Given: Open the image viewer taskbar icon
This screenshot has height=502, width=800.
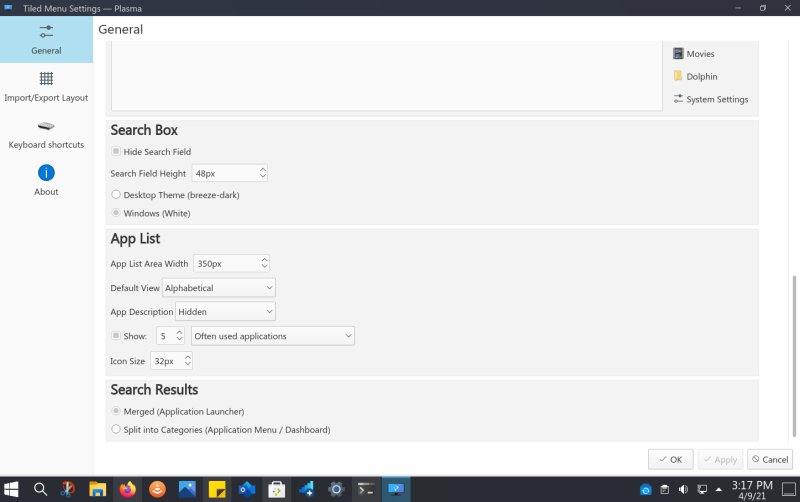Looking at the screenshot, I should click(x=187, y=489).
